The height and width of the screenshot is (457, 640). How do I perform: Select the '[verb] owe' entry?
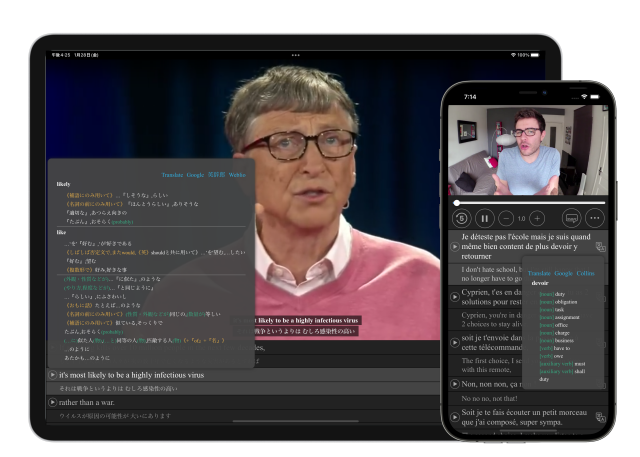point(551,356)
